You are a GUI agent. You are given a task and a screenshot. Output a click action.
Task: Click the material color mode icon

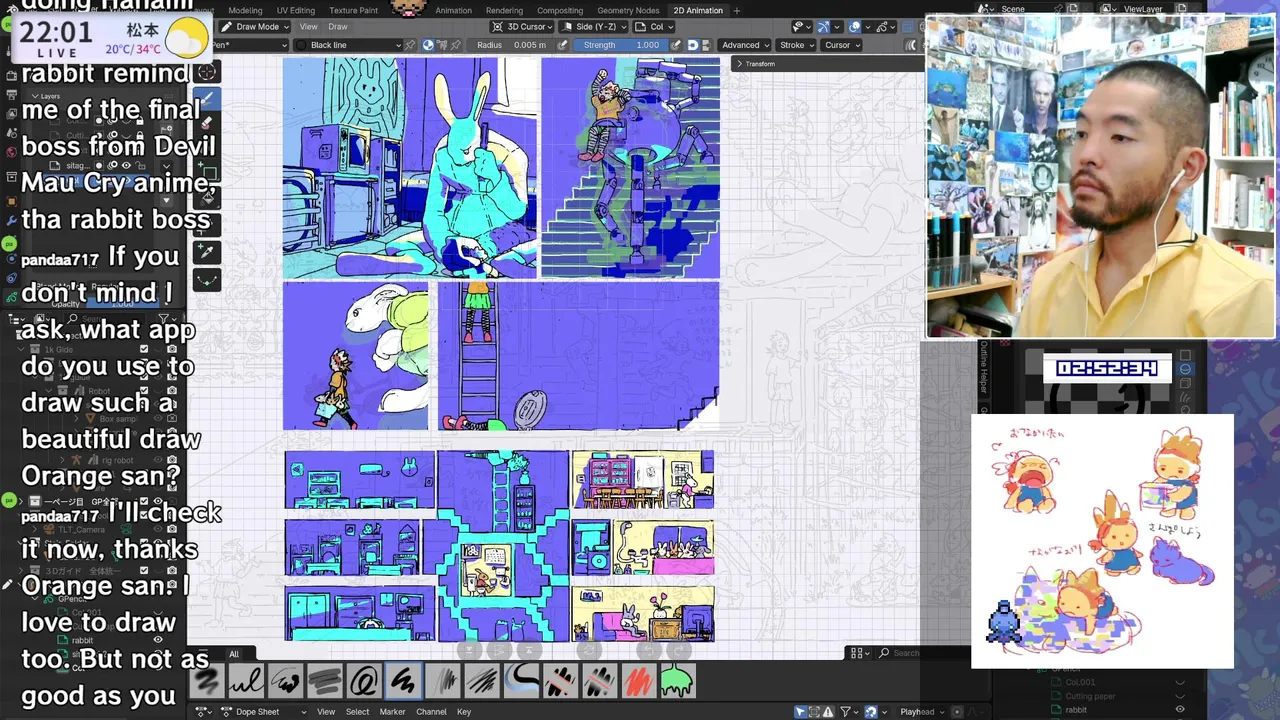428,45
